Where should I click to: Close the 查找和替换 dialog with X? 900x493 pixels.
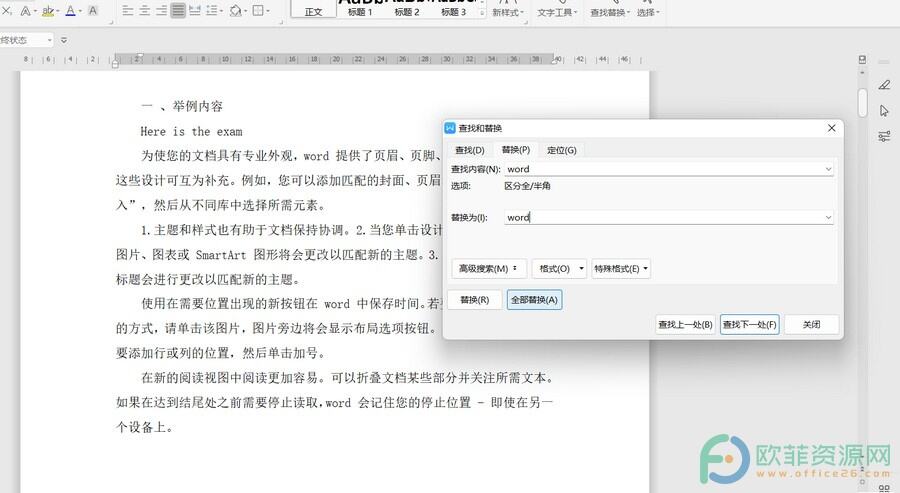point(831,128)
